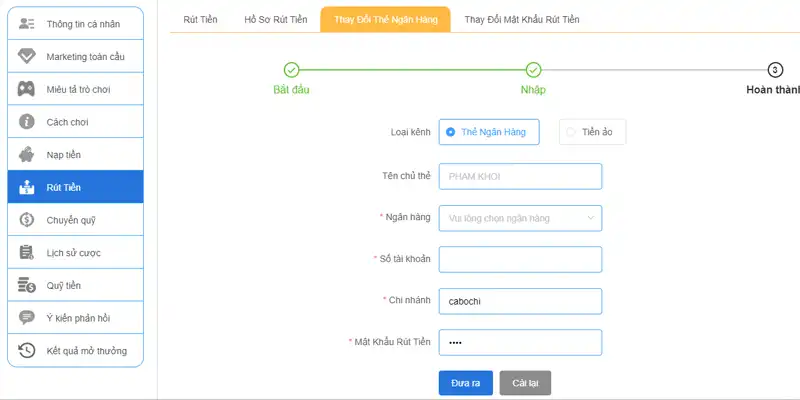Click the Mật Khẩu Rút Tiền password field

coord(520,342)
